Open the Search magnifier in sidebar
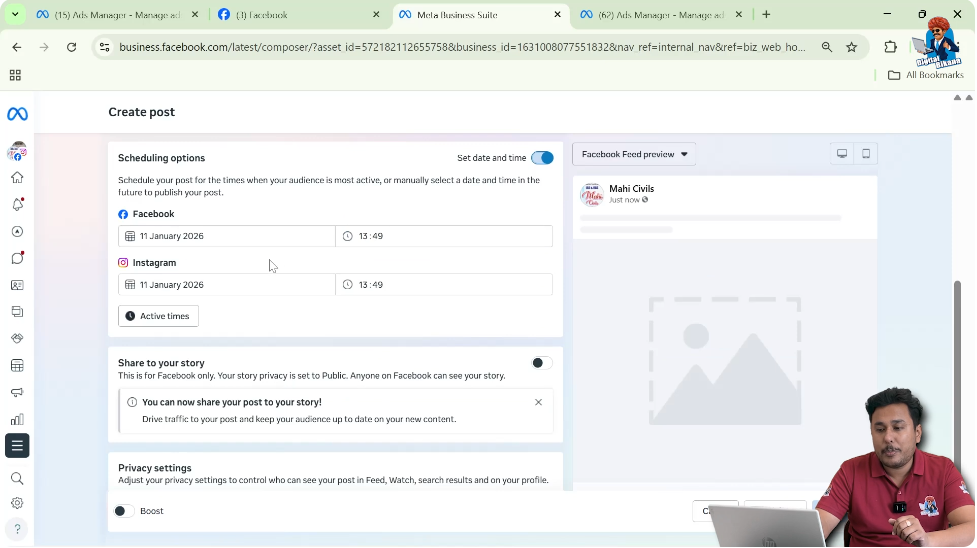Screen dimensions: 977x548 click(x=17, y=479)
